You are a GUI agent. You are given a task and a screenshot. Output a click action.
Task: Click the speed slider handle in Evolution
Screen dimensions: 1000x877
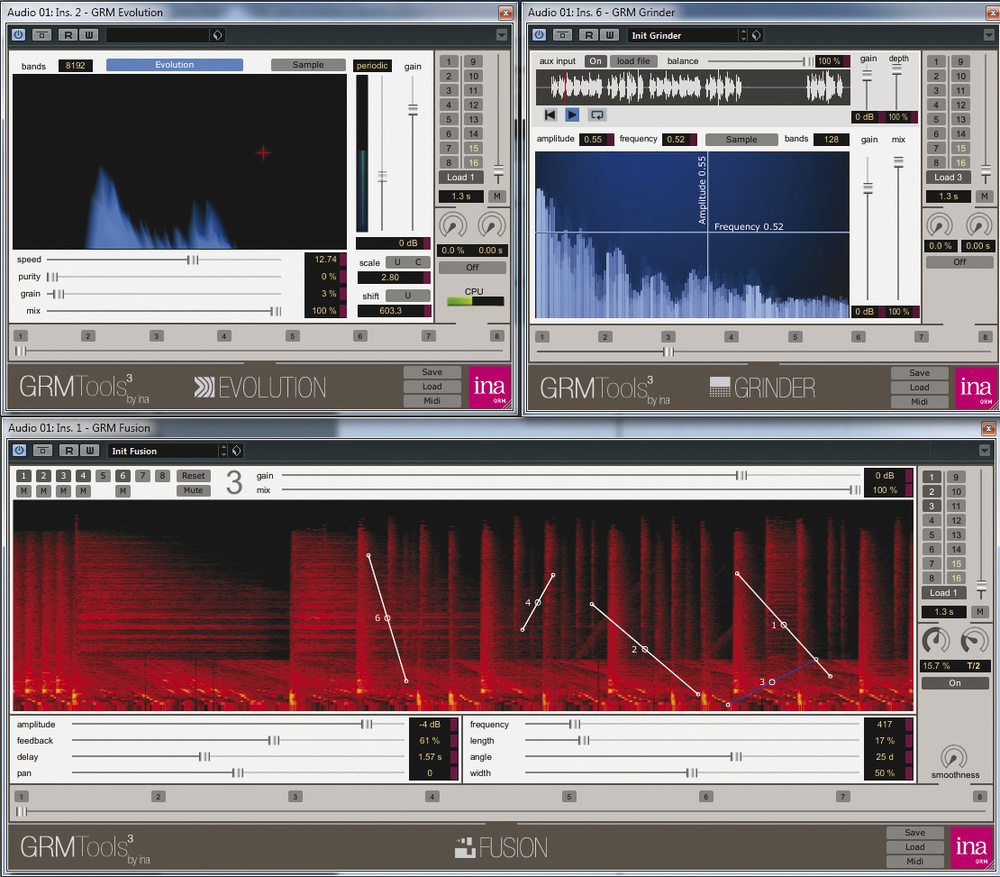pos(193,260)
